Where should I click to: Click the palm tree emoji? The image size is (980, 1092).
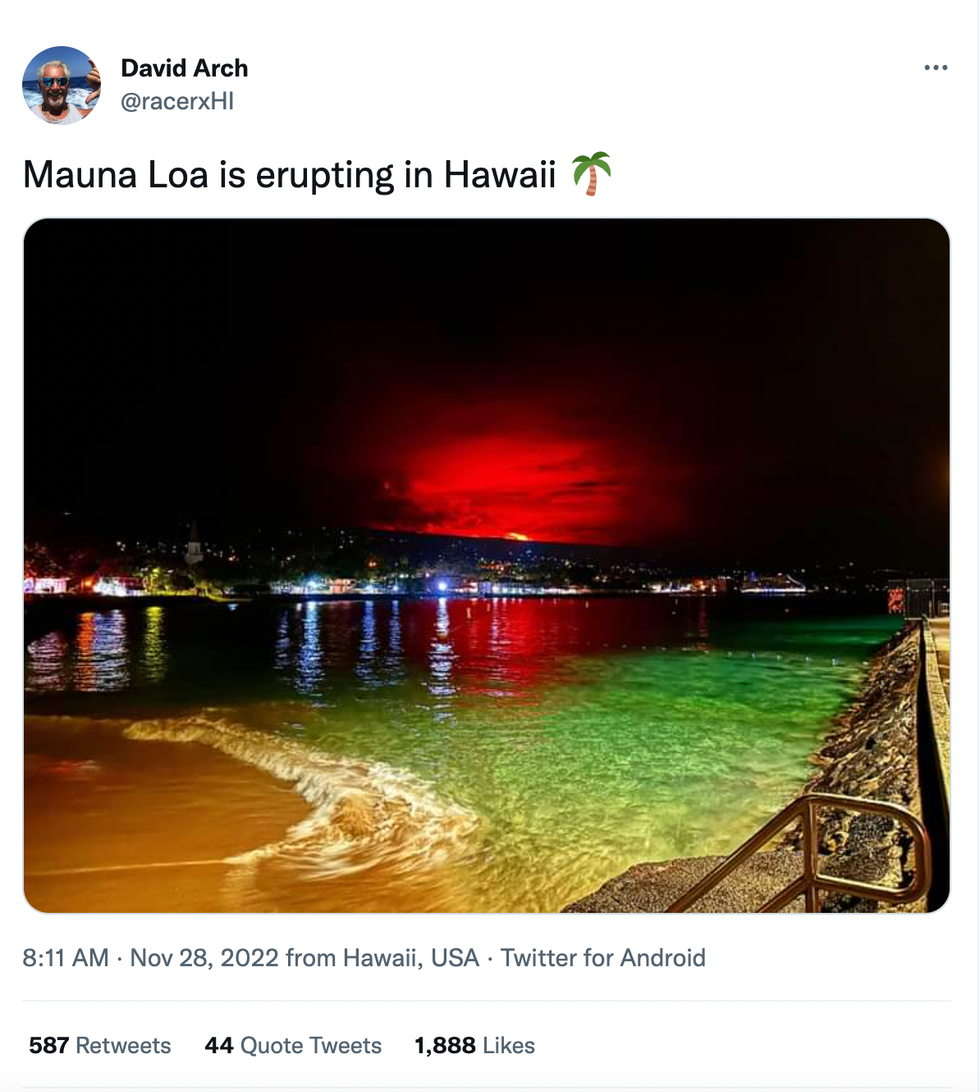[591, 173]
